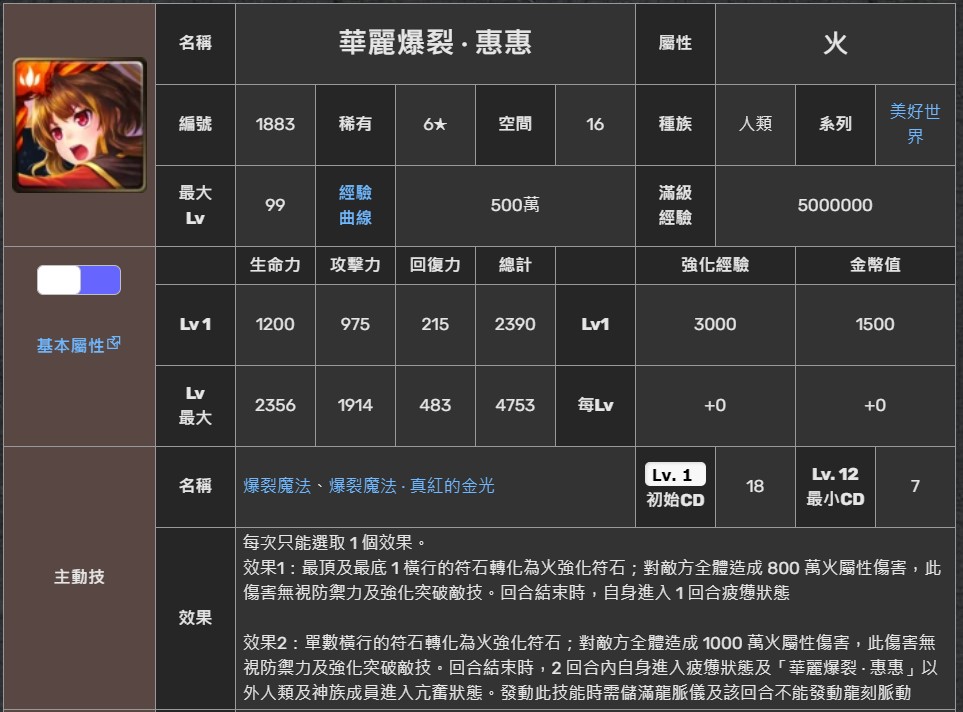The width and height of the screenshot is (963, 712).
Task: Open the 美好世界 series link
Action: pyautogui.click(x=914, y=124)
